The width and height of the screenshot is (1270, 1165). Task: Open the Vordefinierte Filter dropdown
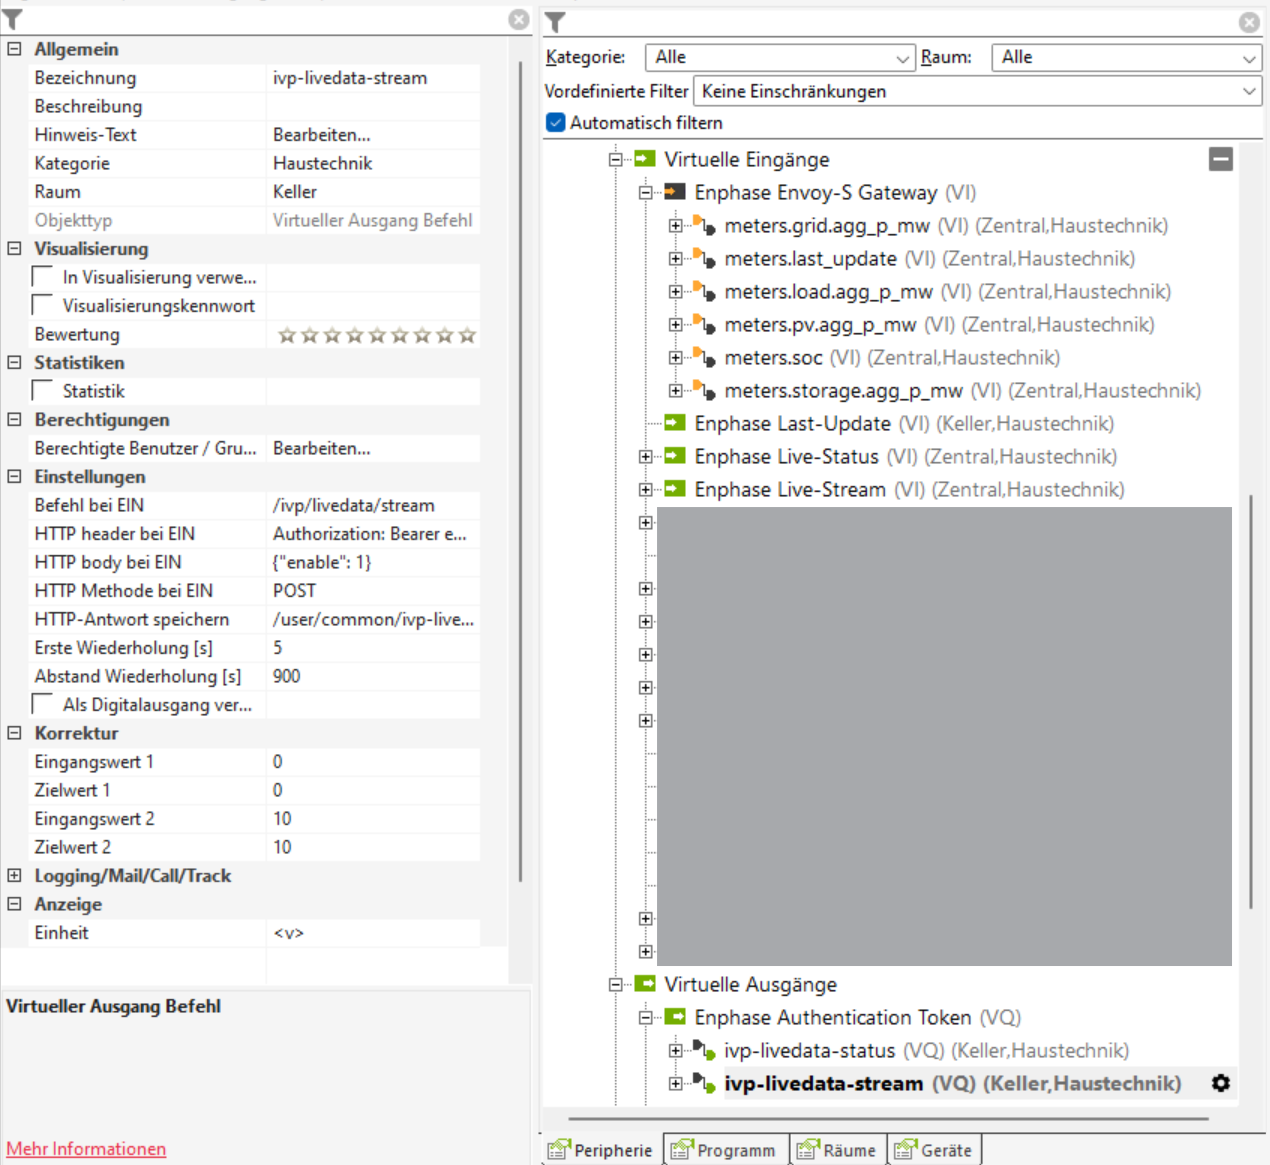point(978,91)
